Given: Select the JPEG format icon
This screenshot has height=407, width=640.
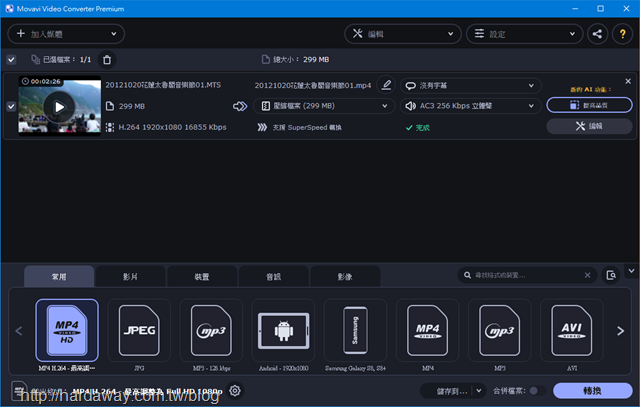Looking at the screenshot, I should pyautogui.click(x=139, y=330).
